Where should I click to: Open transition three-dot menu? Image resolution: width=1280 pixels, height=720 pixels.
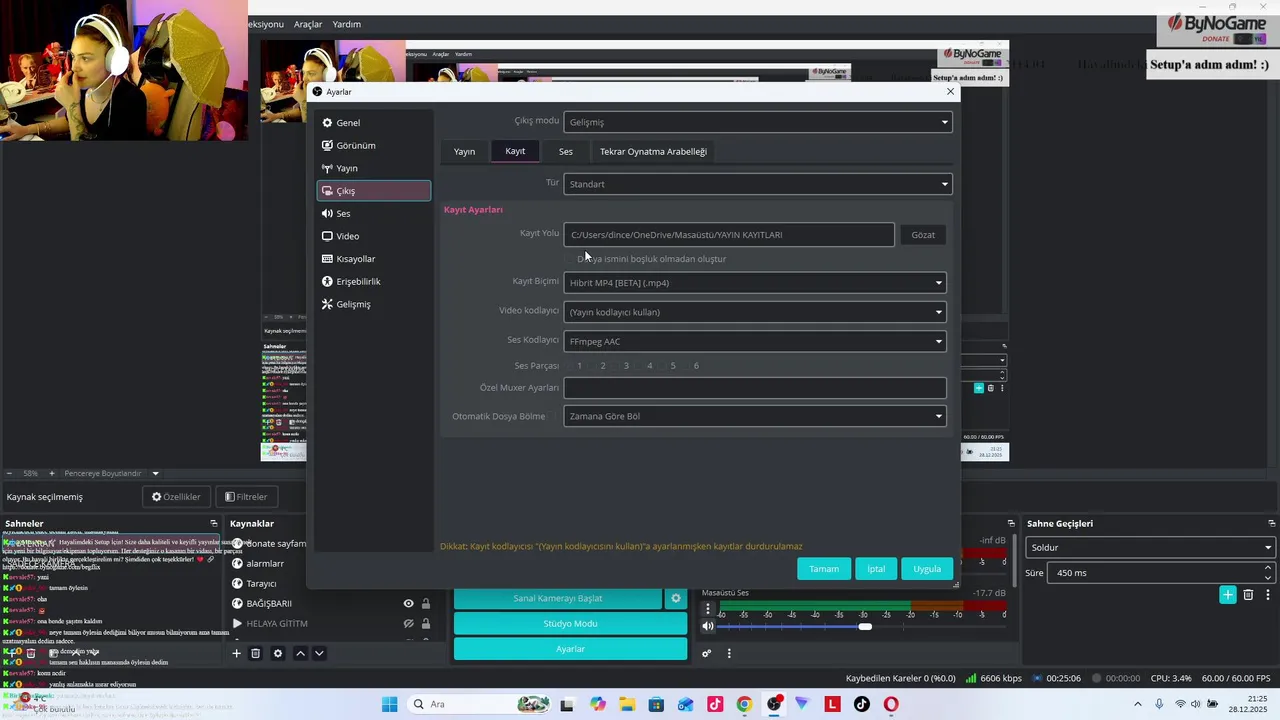coord(1268,595)
